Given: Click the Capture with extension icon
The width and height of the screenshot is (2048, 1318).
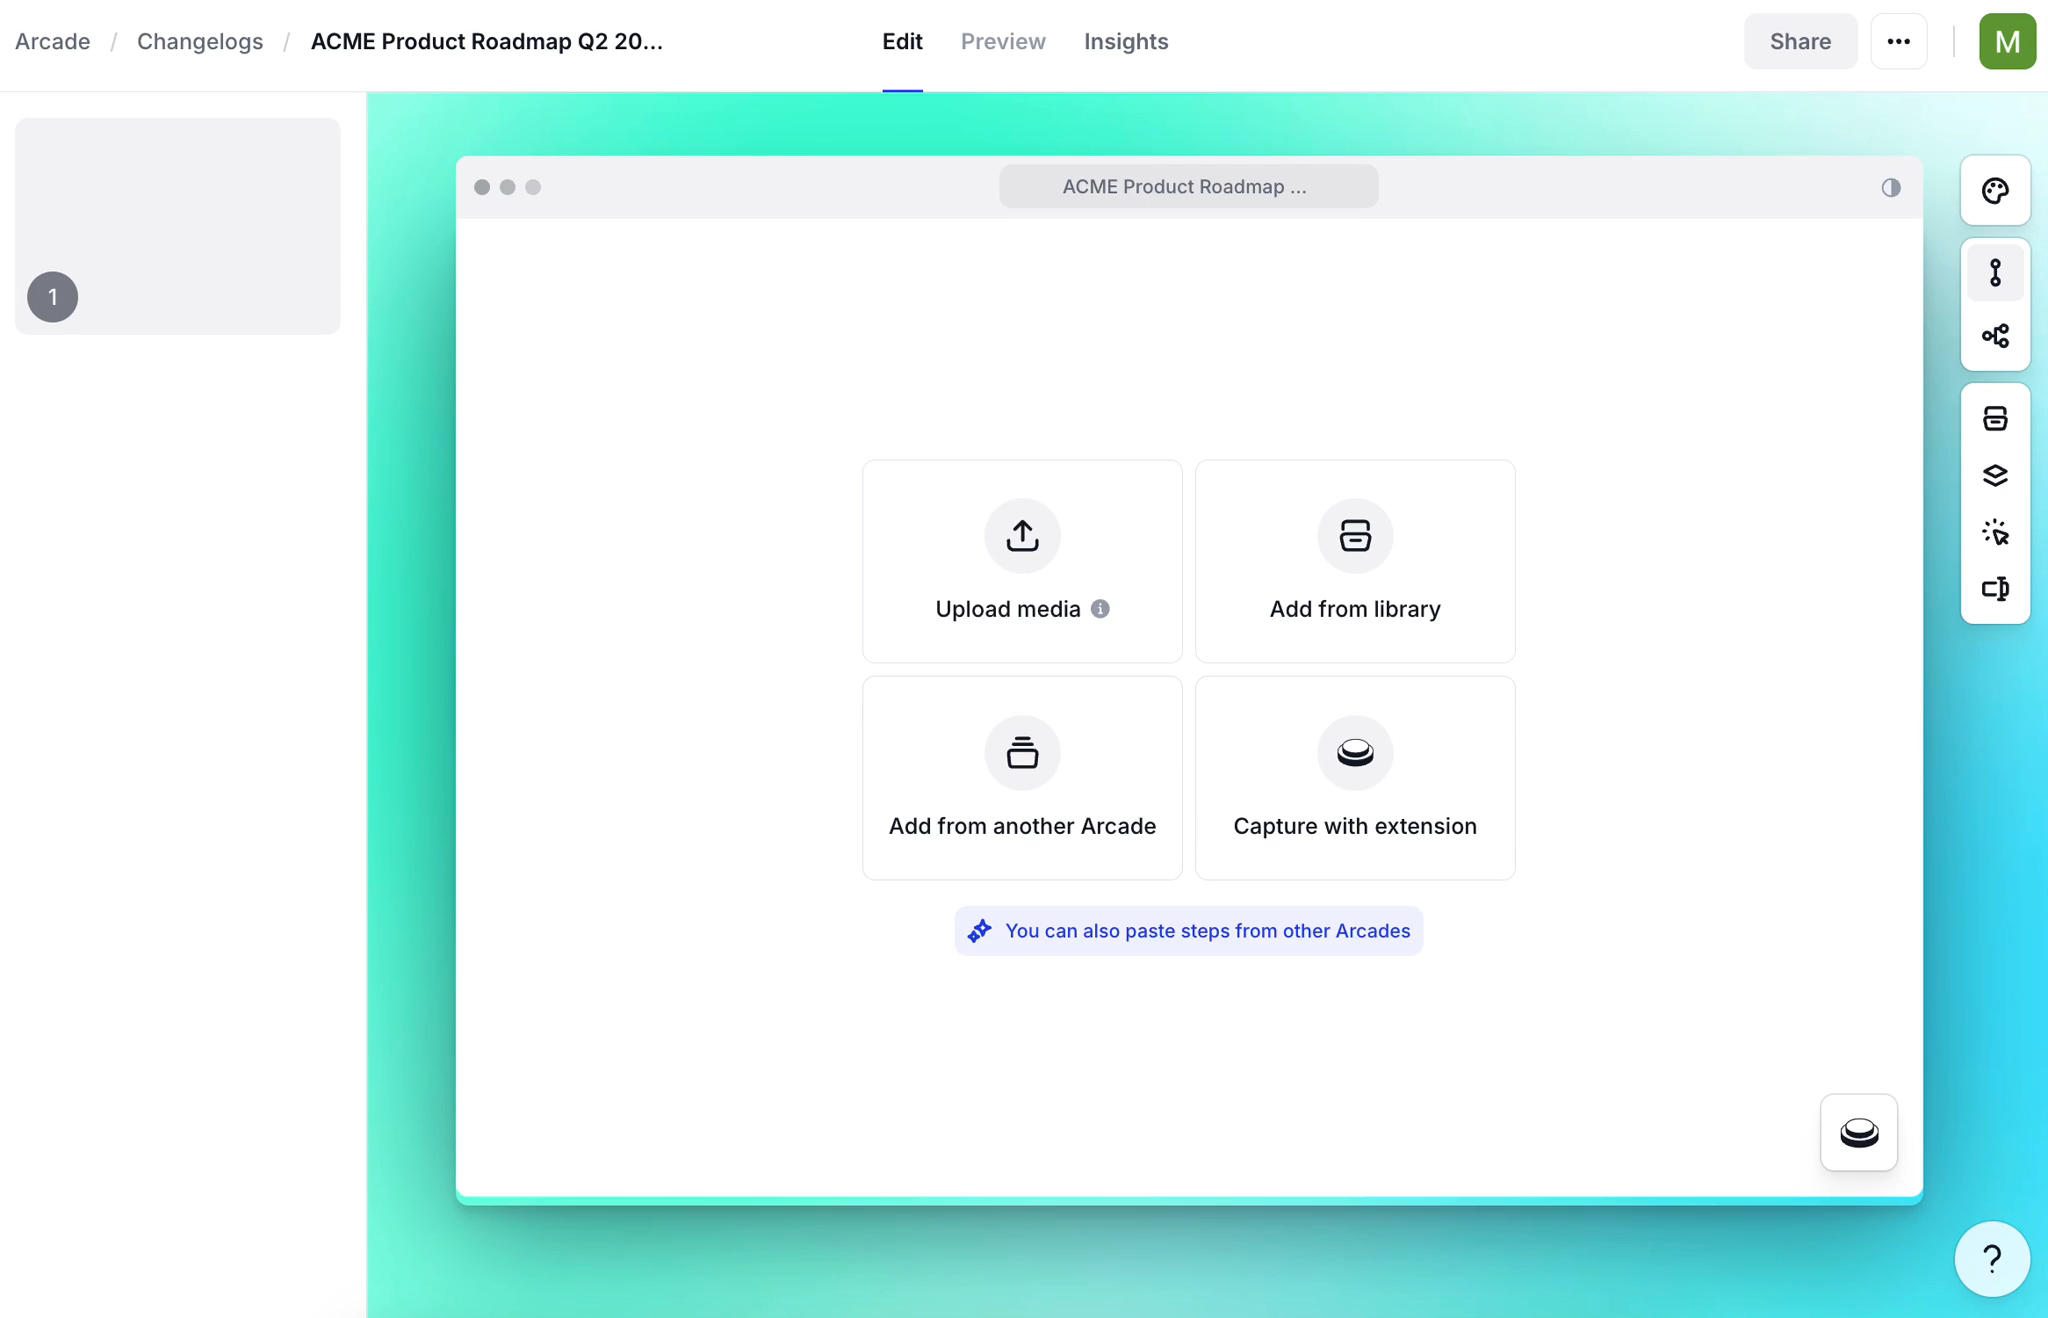Looking at the screenshot, I should 1355,753.
